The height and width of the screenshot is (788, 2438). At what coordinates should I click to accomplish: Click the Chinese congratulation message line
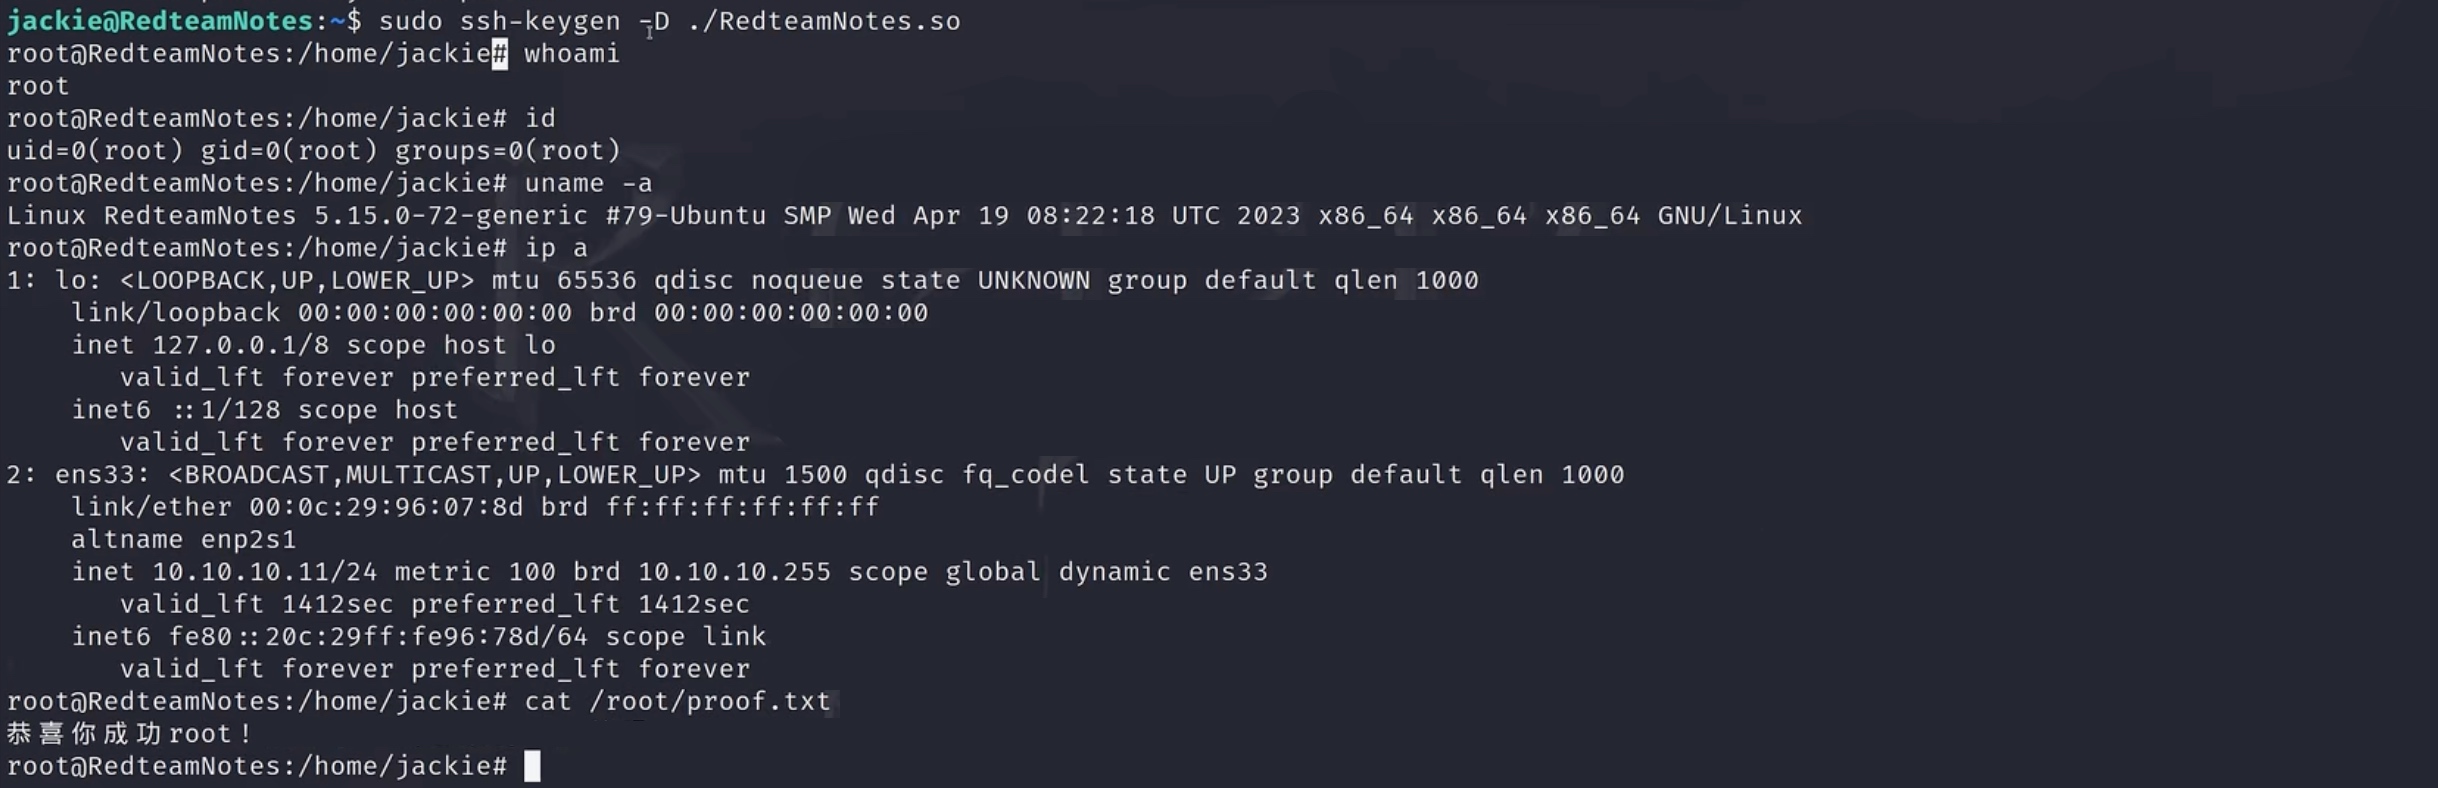pos(130,734)
